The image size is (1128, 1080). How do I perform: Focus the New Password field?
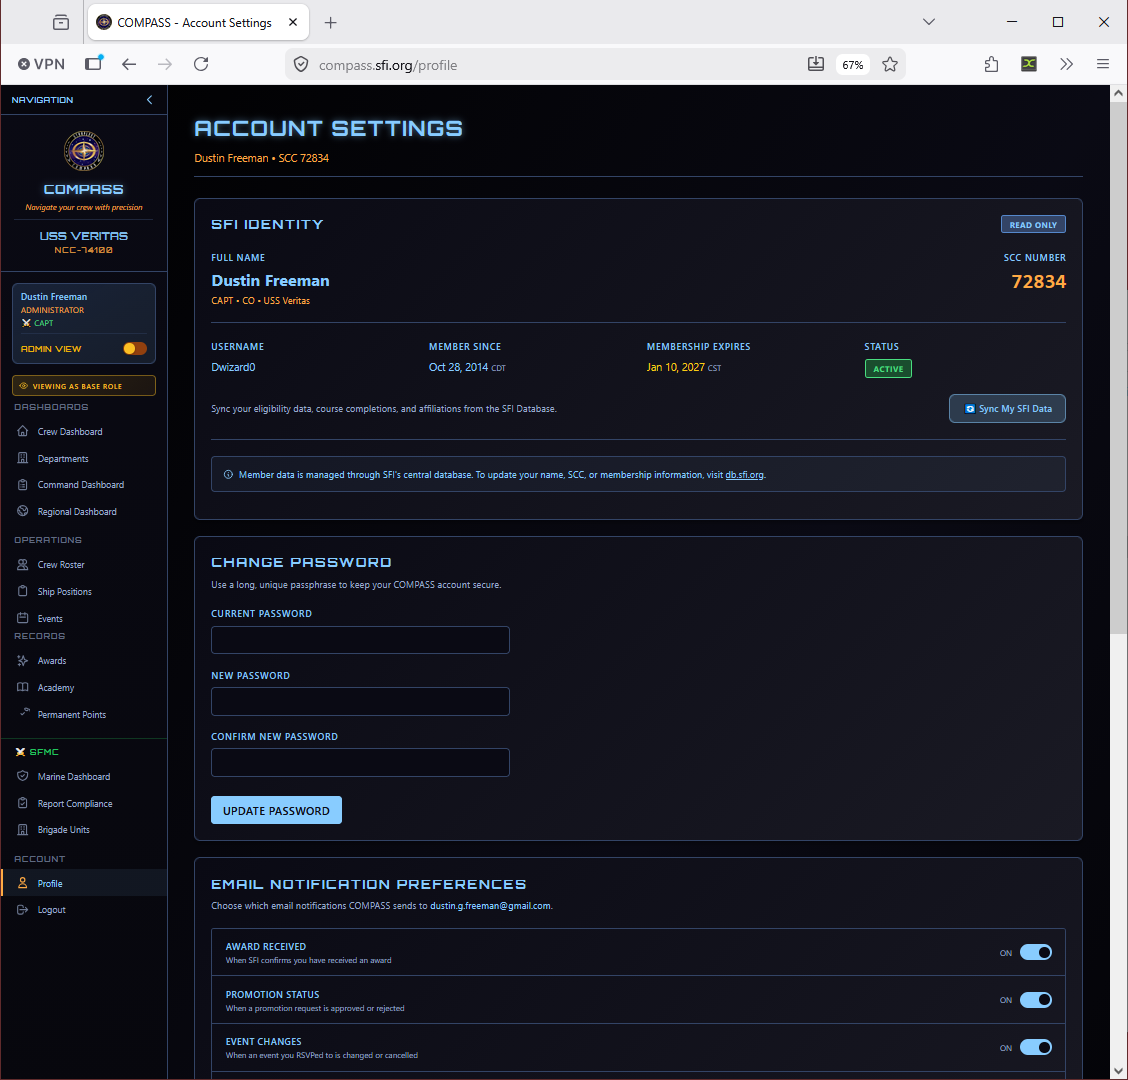360,702
